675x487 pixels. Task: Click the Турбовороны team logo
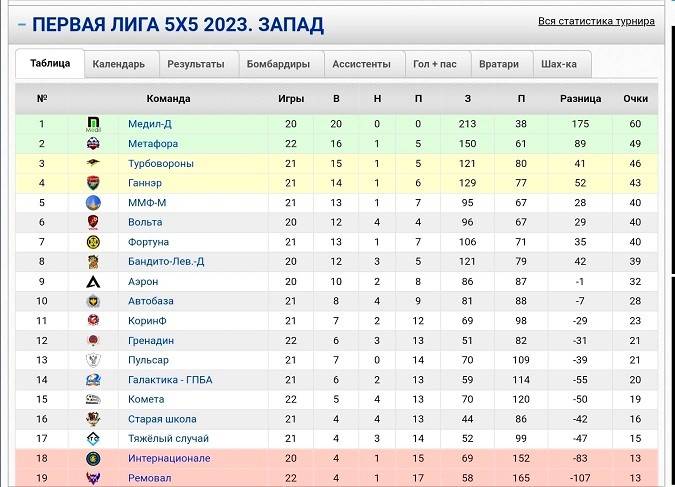tap(93, 163)
